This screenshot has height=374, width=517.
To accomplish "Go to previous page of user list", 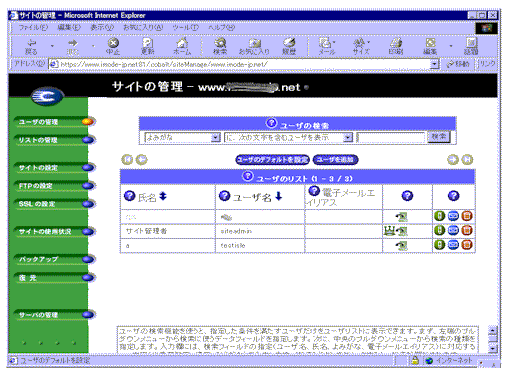I will [x=142, y=160].
